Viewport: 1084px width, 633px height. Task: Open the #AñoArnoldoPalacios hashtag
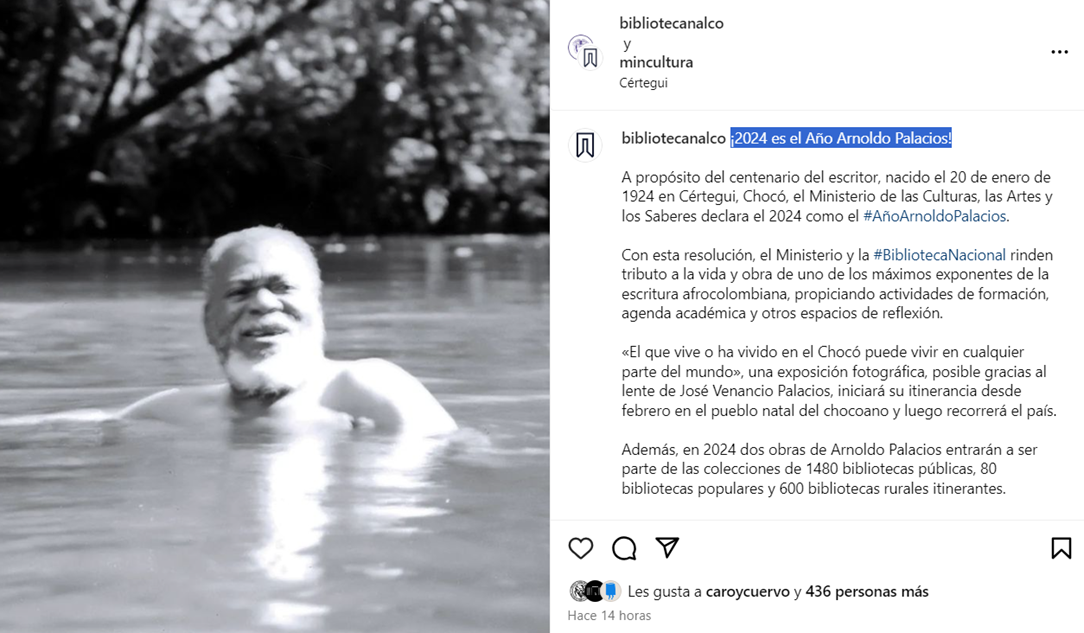point(935,216)
